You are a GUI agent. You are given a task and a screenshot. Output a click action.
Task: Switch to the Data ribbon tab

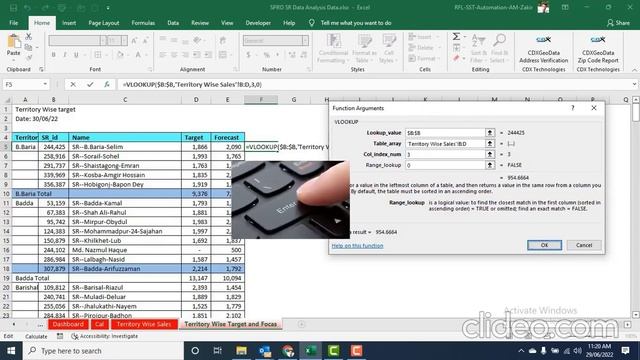point(173,23)
